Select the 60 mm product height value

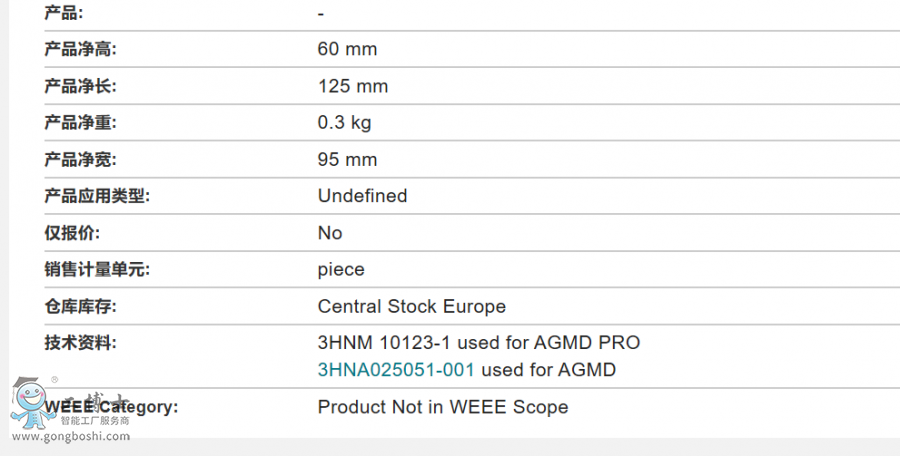pyautogui.click(x=347, y=49)
